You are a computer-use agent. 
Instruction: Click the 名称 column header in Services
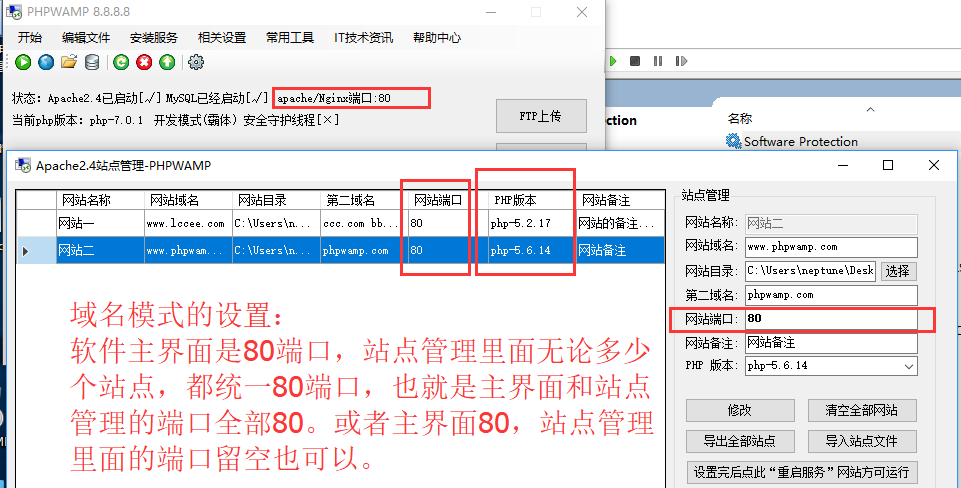point(740,118)
